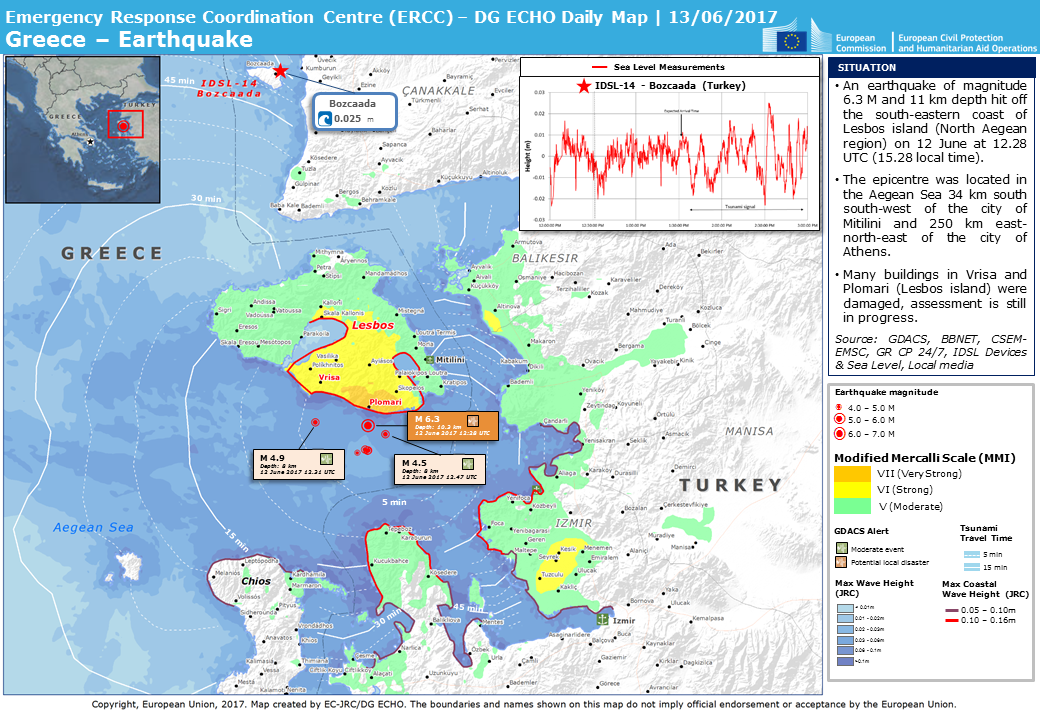Viewport: 1040px width, 720px height.
Task: Click the red square on the inset map
Action: coord(124,125)
